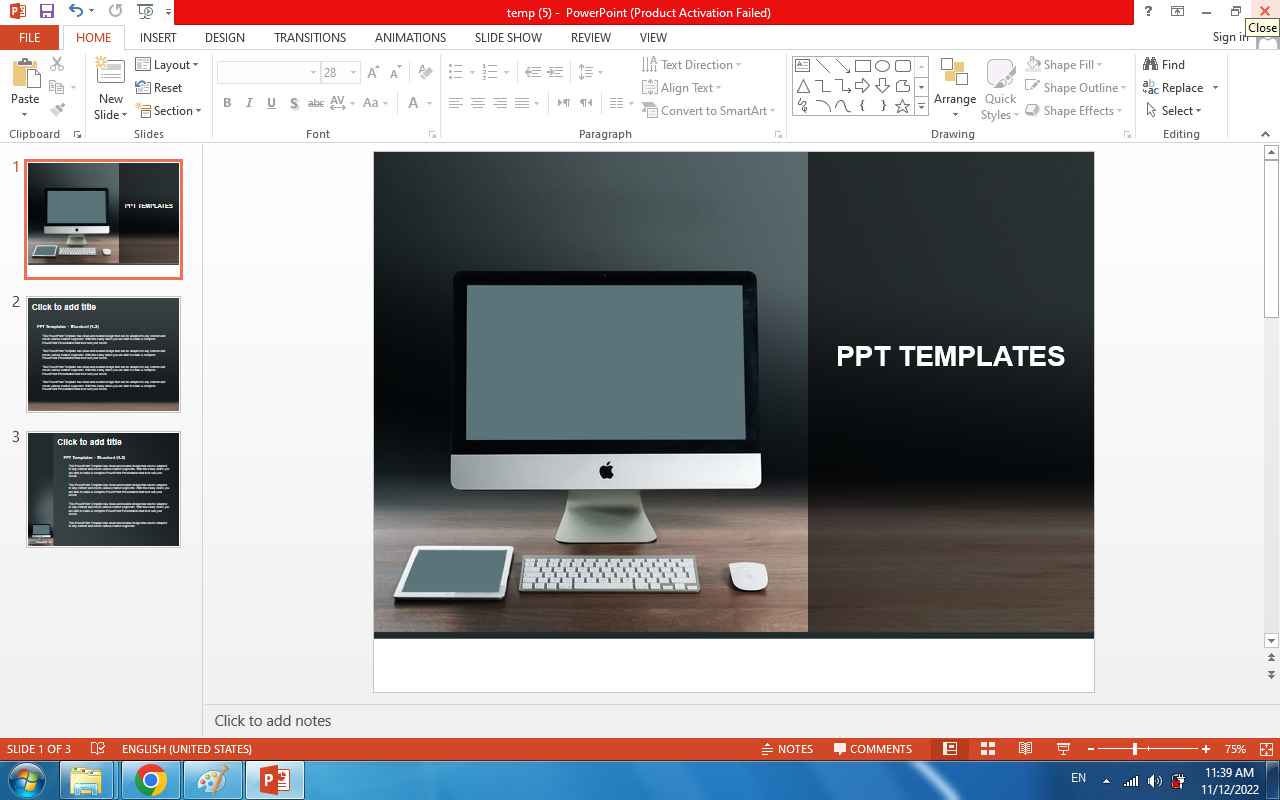Image resolution: width=1280 pixels, height=800 pixels.
Task: Fit slide to current window icon
Action: click(x=1266, y=749)
